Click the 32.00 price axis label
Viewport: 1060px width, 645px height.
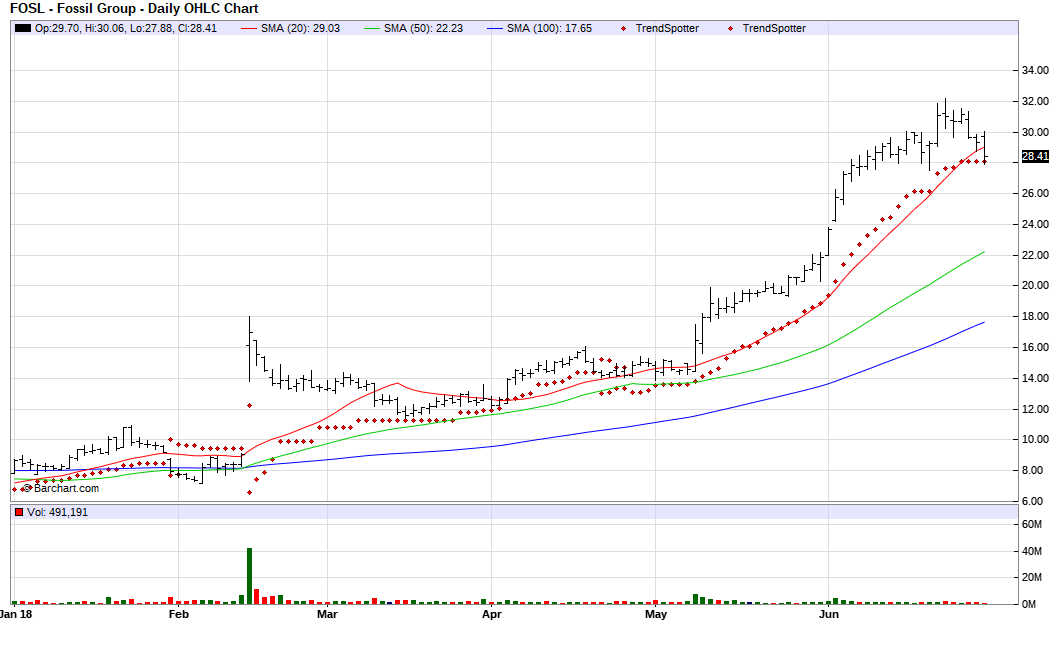(1035, 101)
